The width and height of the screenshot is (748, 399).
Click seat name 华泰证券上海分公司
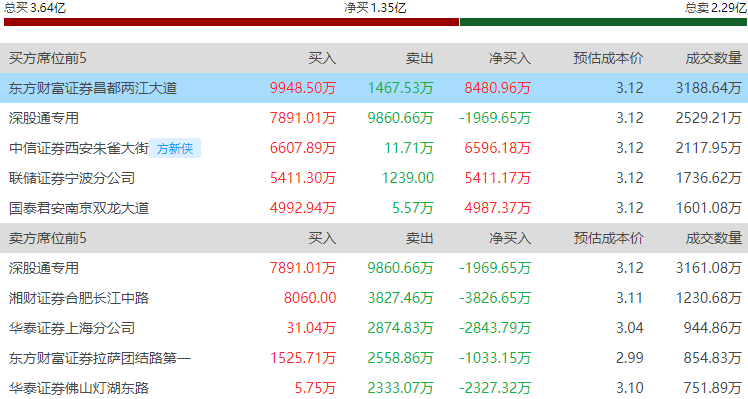[x=72, y=328]
